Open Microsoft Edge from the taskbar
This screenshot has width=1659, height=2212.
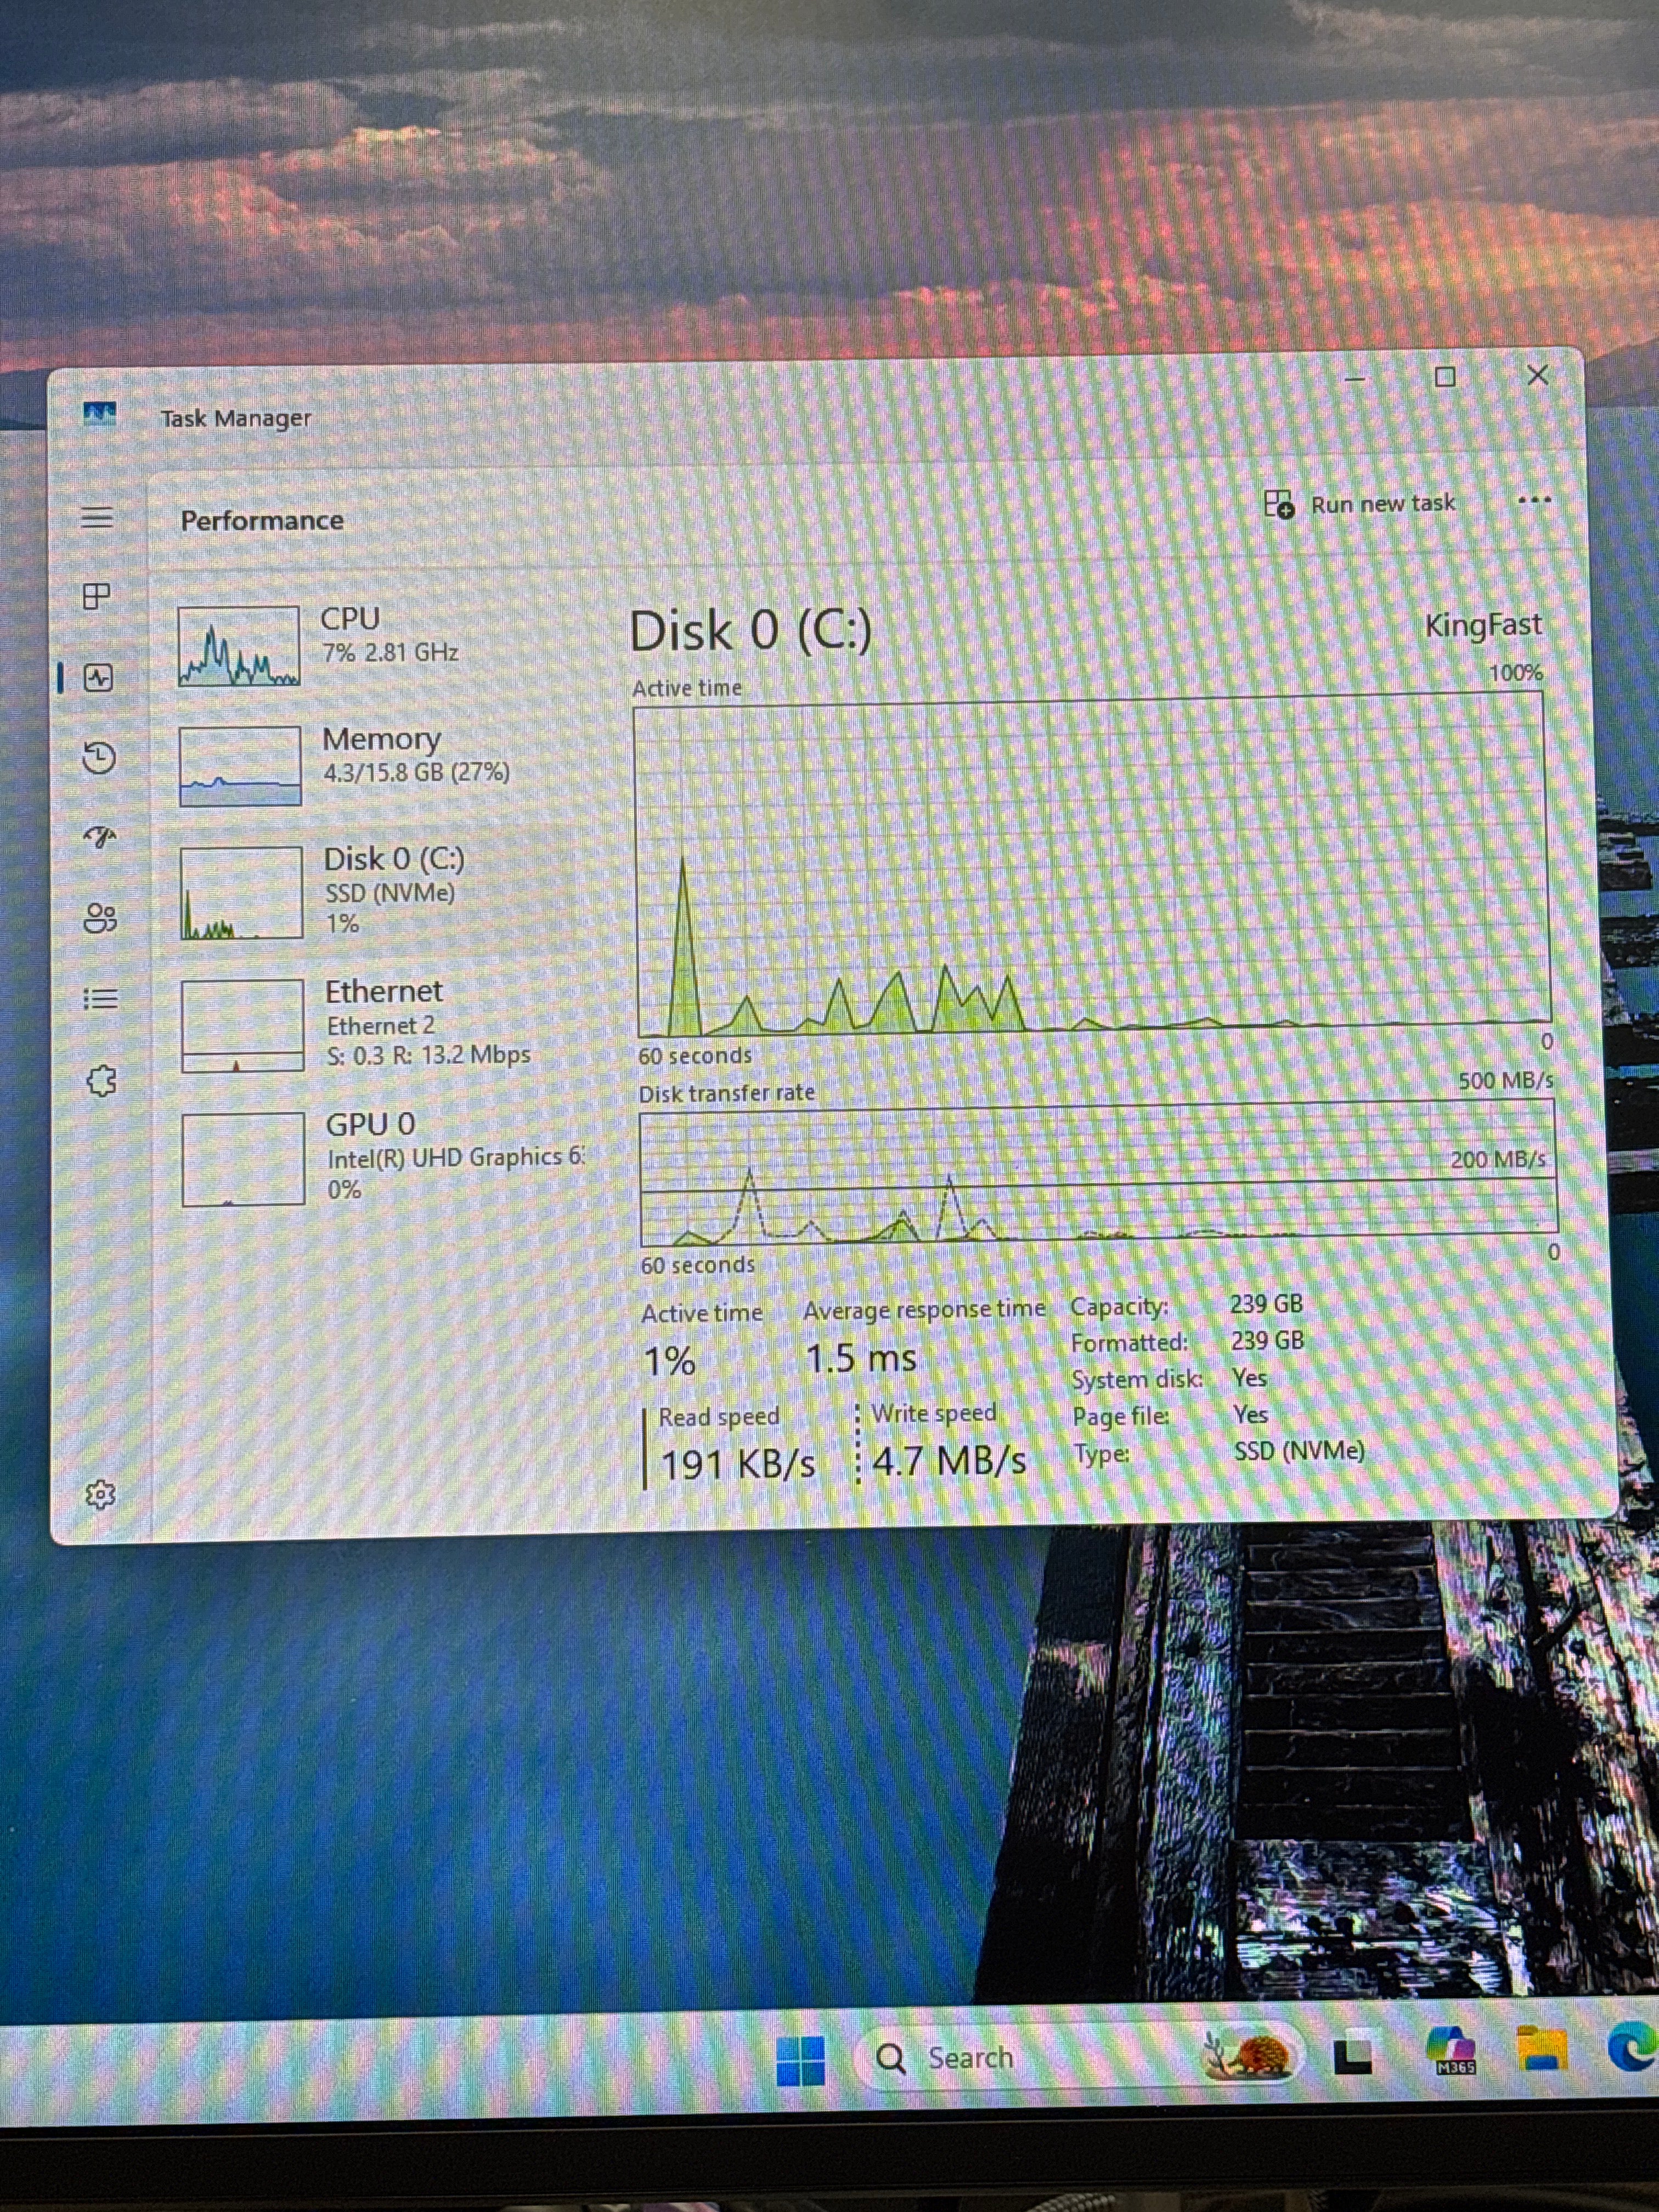click(1634, 2046)
